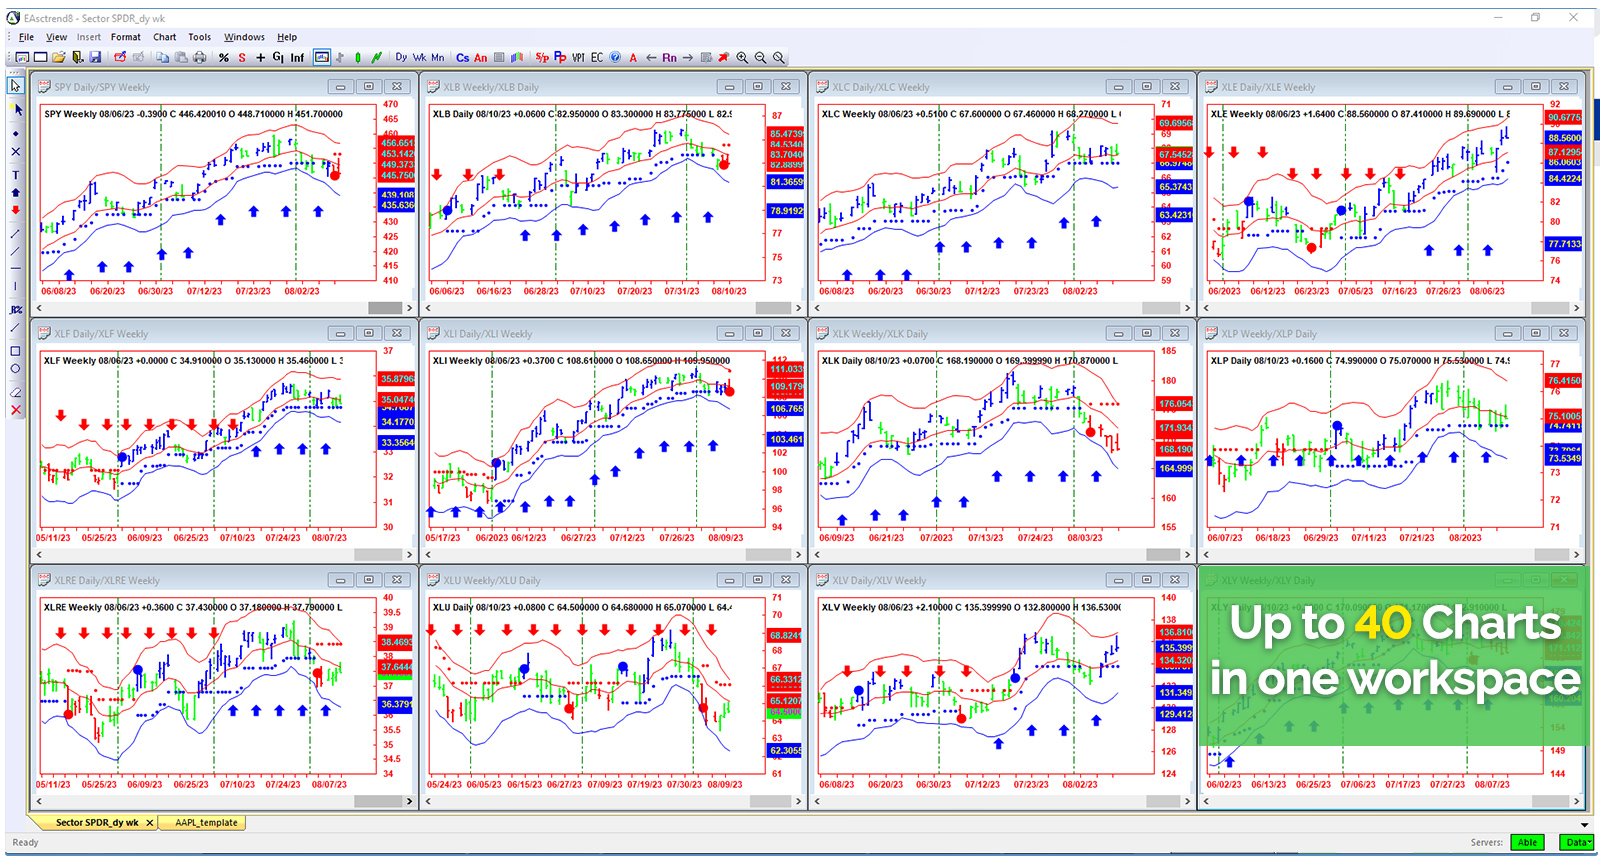Zoom in with the magnifier plus icon
Screen dimensions: 1600x858
(742, 57)
